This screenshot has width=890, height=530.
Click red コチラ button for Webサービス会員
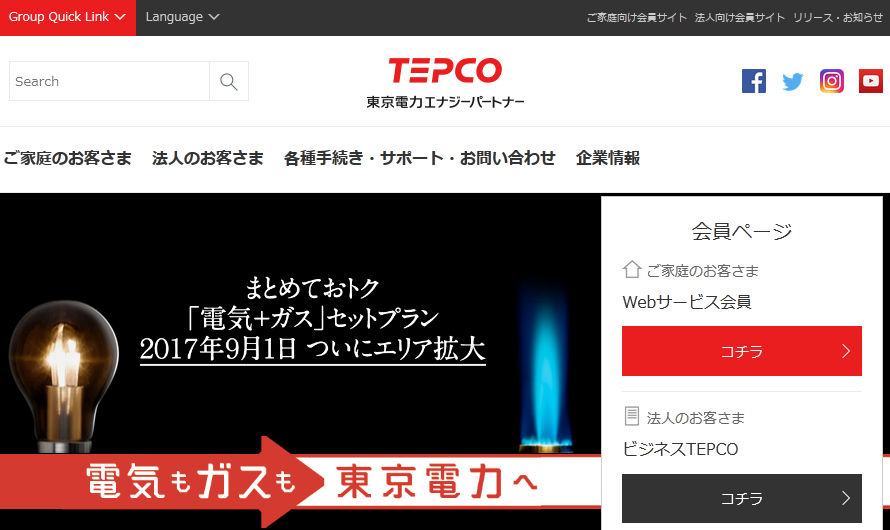pos(742,351)
